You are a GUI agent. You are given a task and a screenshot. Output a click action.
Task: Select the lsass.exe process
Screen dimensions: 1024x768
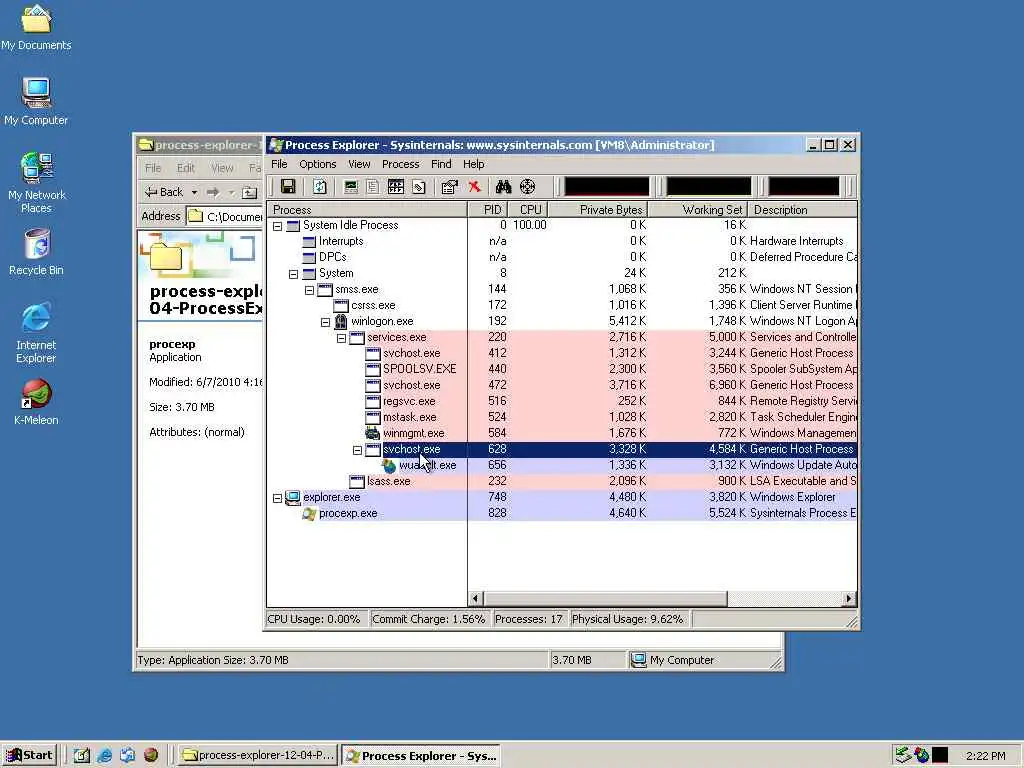point(562,481)
